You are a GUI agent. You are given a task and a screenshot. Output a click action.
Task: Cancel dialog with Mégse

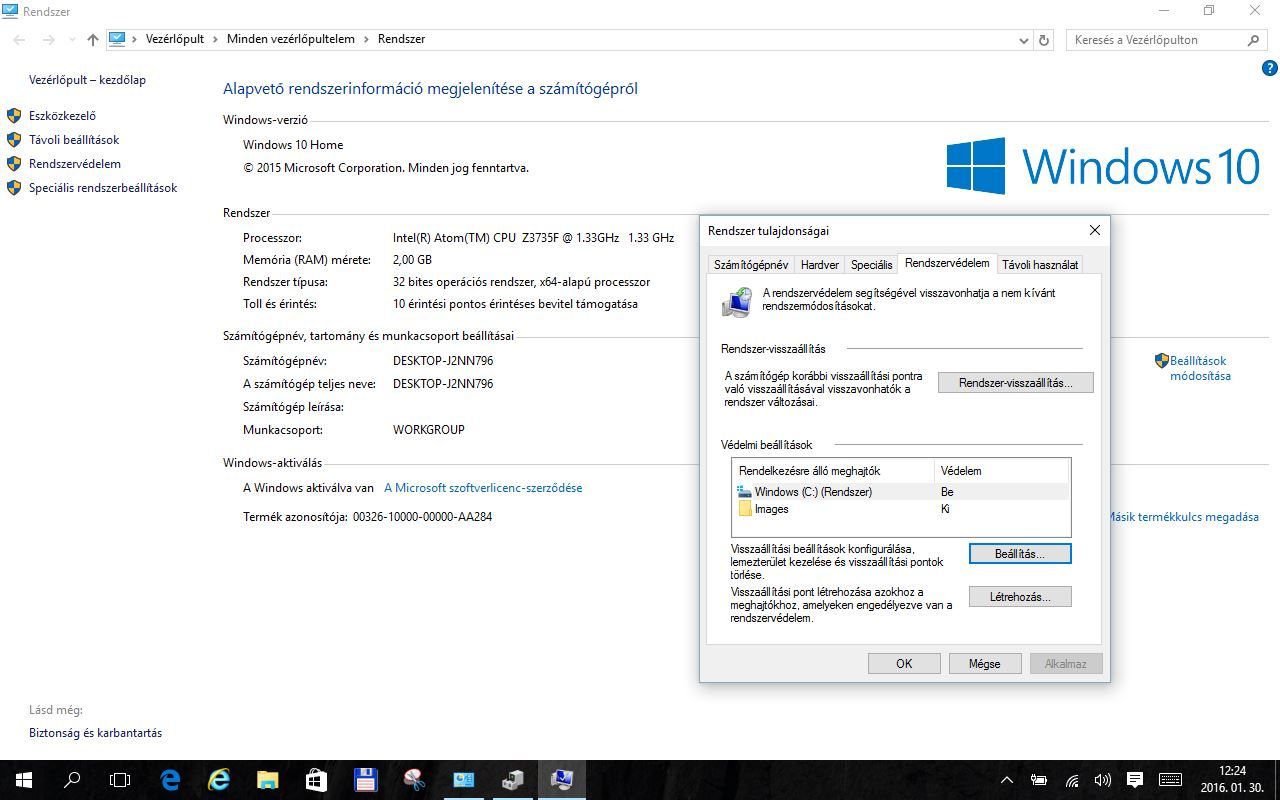pos(985,663)
